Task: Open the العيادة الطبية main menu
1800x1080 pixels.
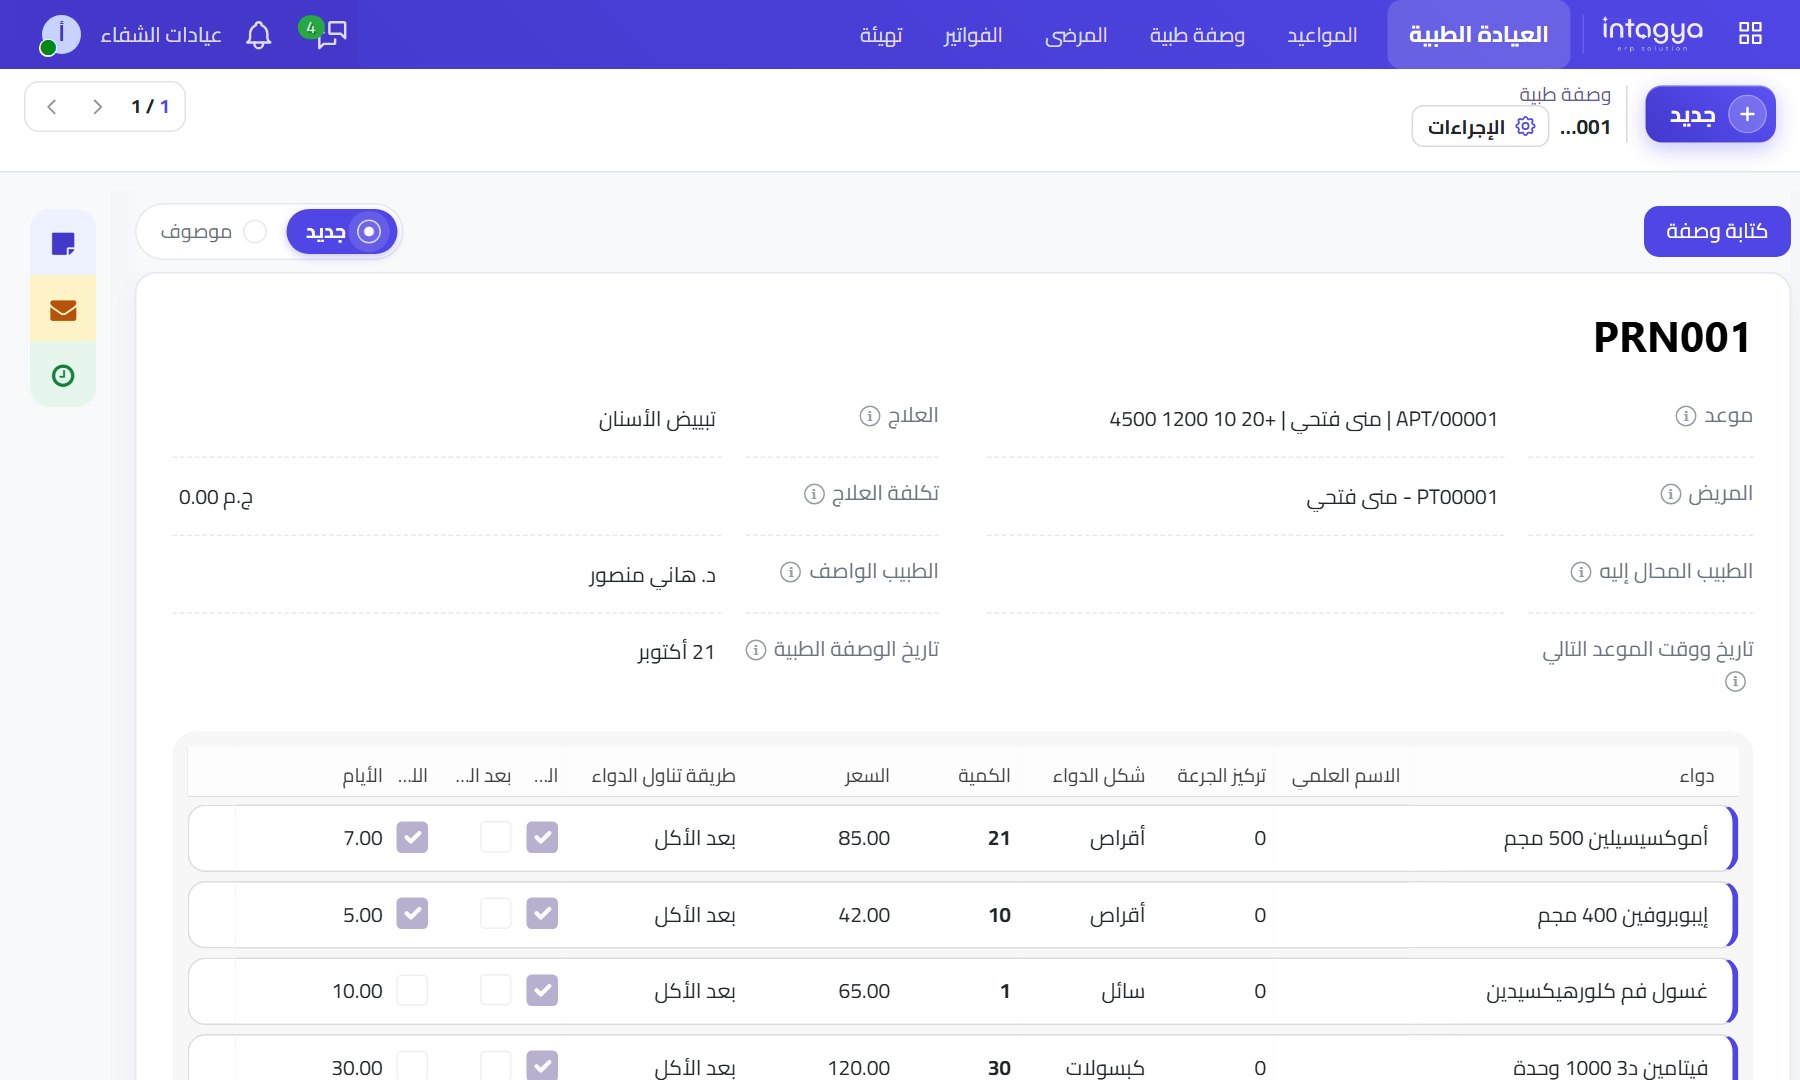Action: coord(1478,35)
